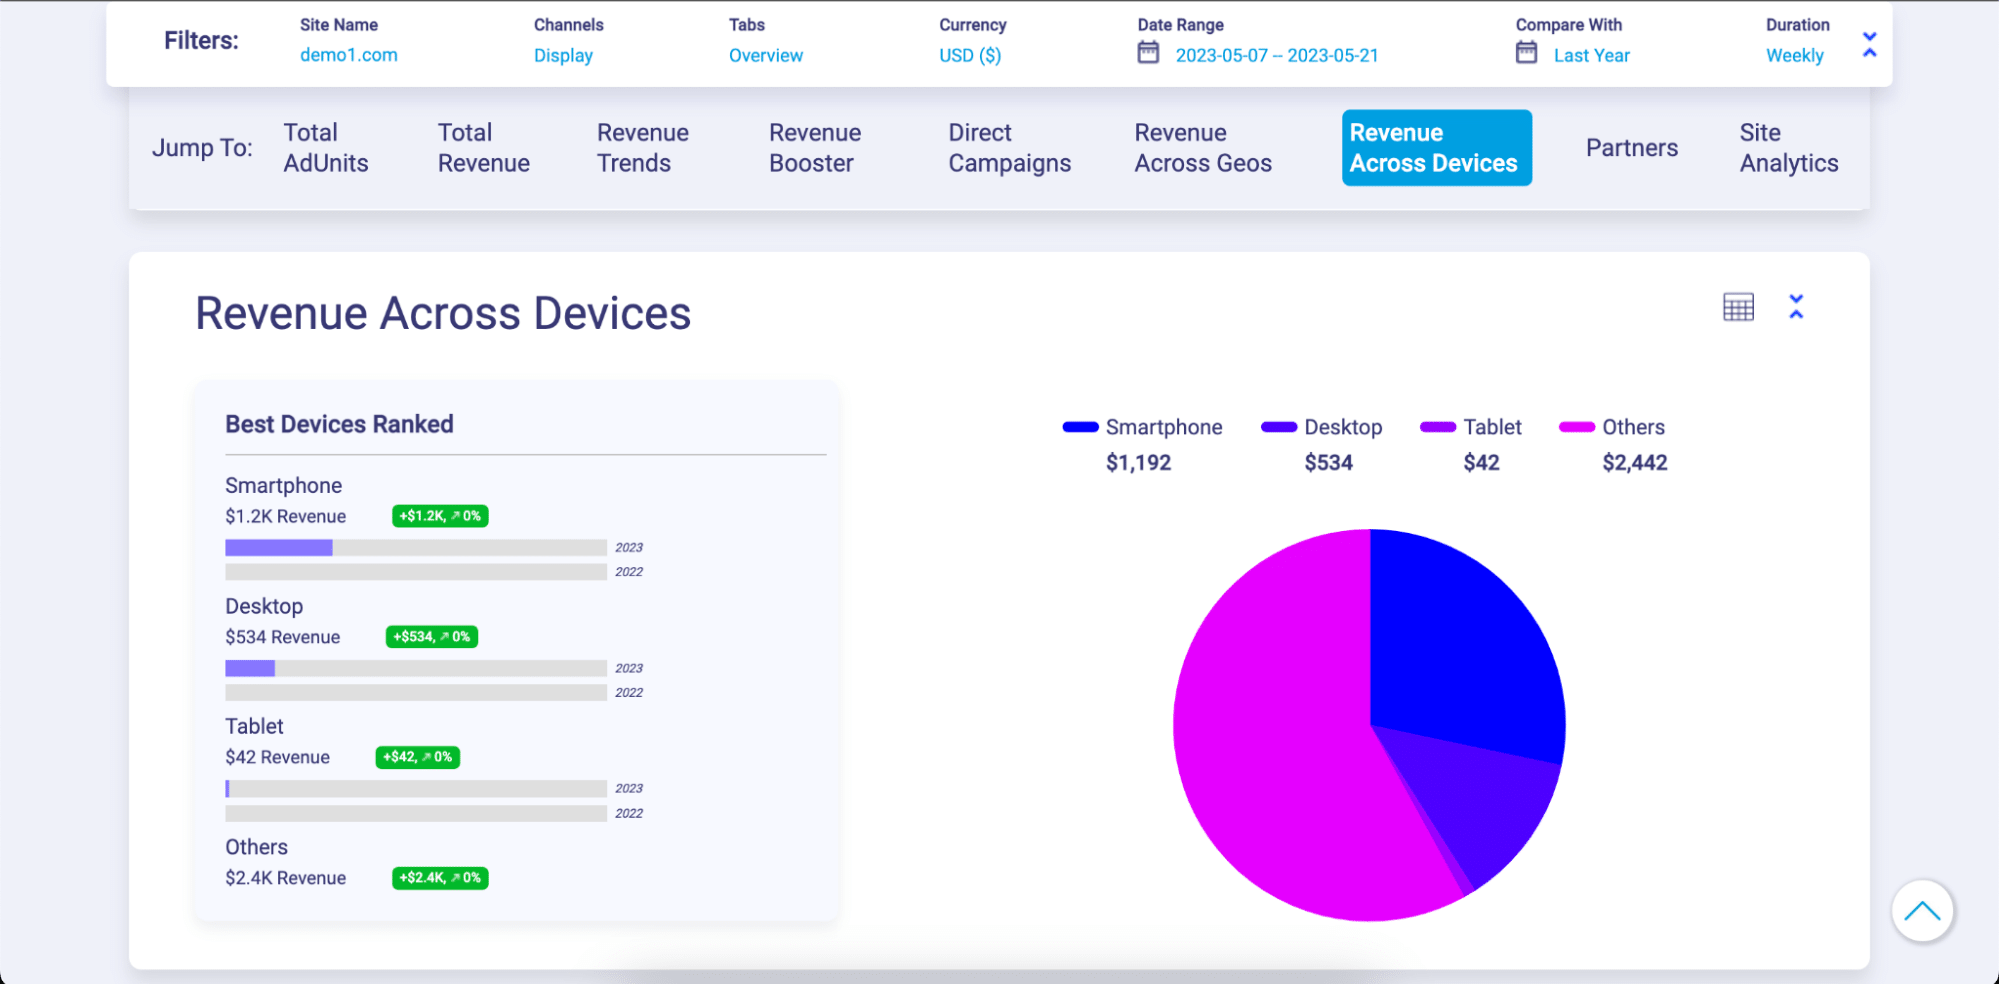The height and width of the screenshot is (984, 1999).
Task: Jump to Total Revenue section
Action: click(483, 148)
